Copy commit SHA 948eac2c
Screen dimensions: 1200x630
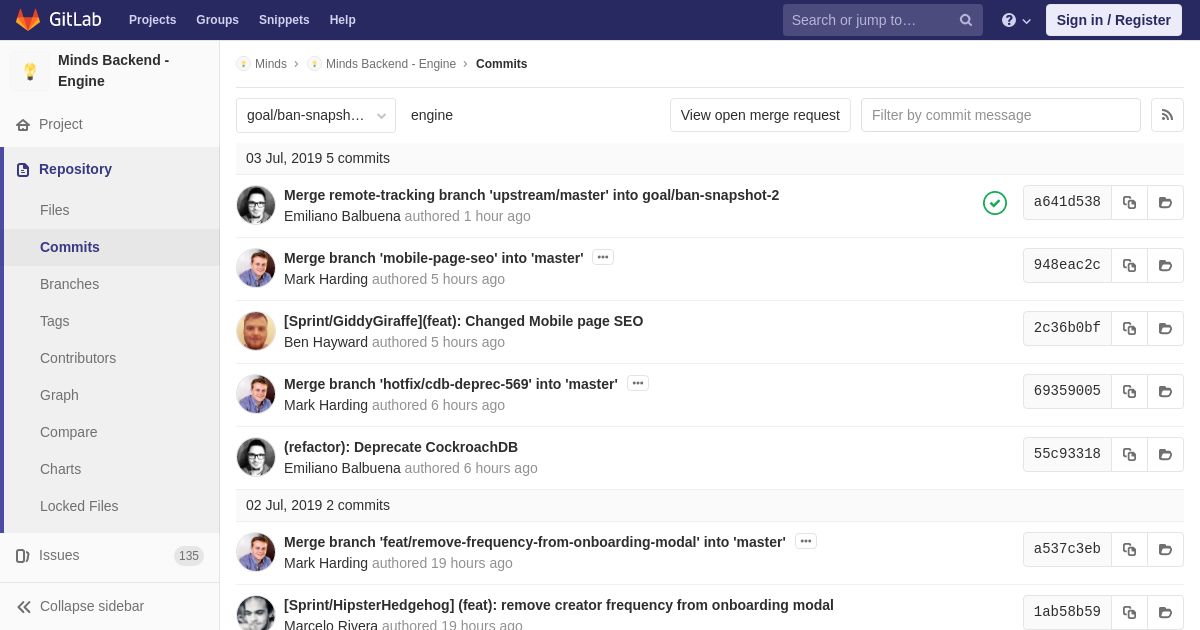coord(1129,265)
